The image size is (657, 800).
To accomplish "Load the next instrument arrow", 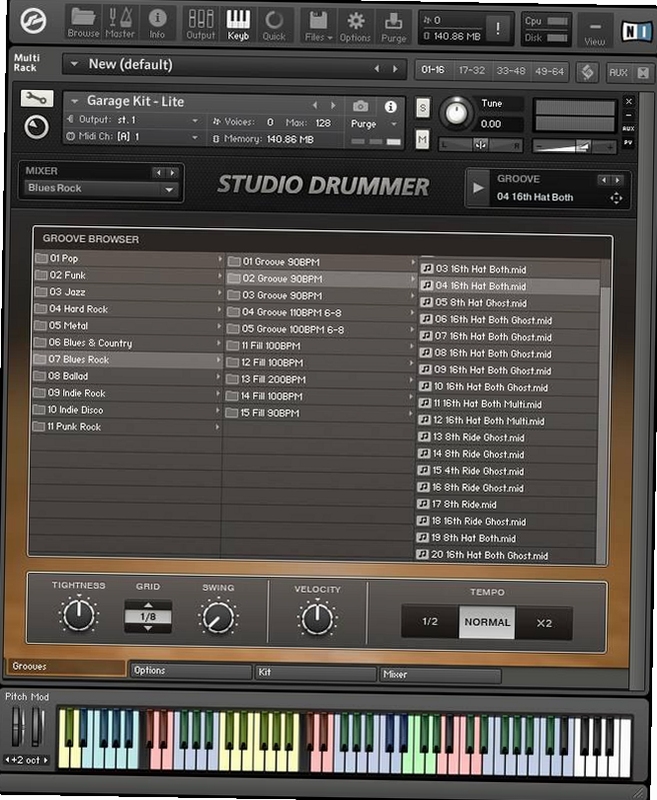I will 333,106.
